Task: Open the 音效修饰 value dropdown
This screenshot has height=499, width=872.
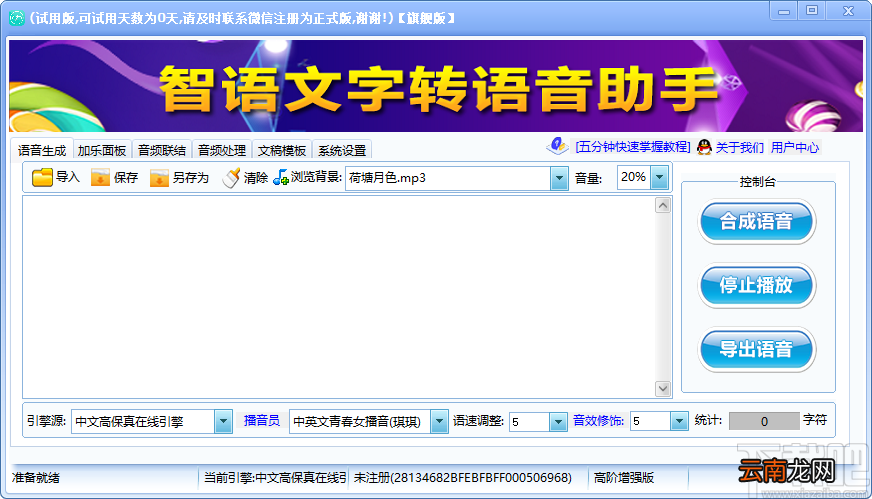Action: (x=679, y=422)
